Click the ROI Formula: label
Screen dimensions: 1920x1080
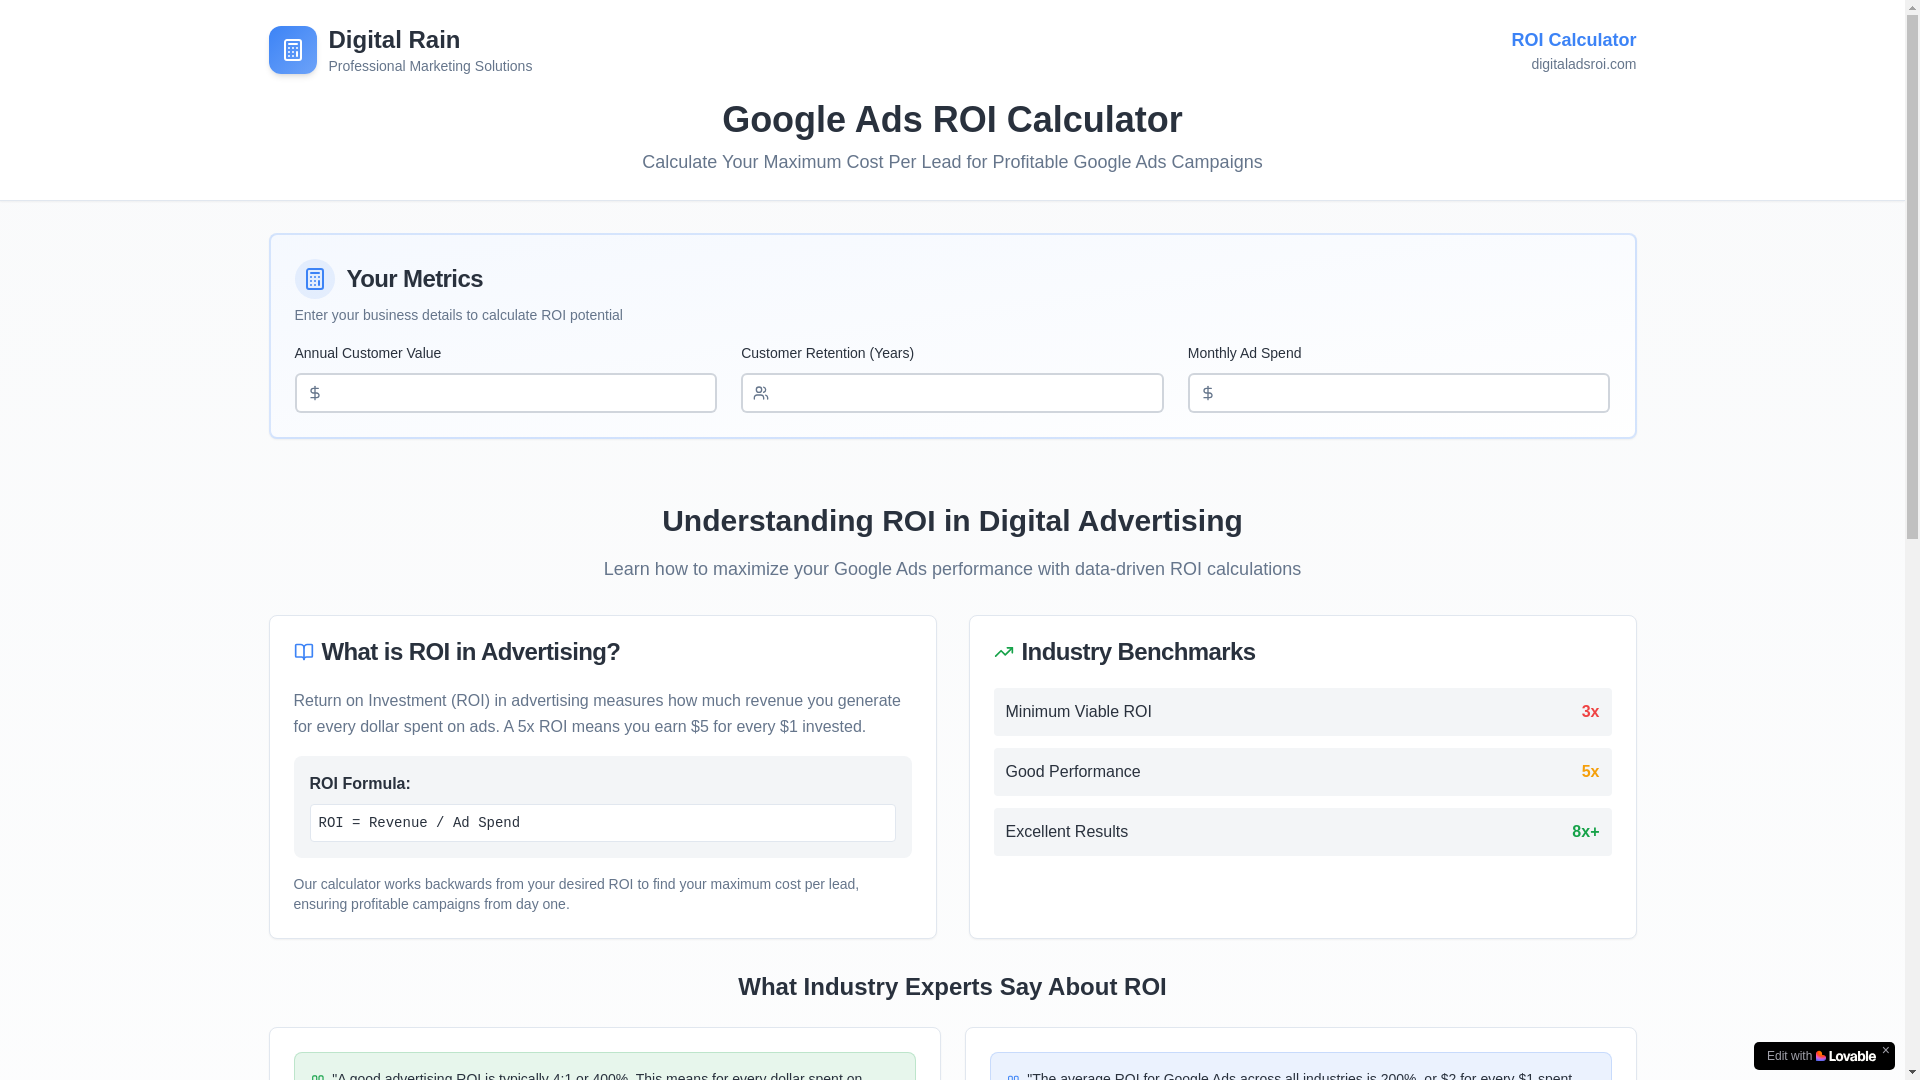point(360,784)
